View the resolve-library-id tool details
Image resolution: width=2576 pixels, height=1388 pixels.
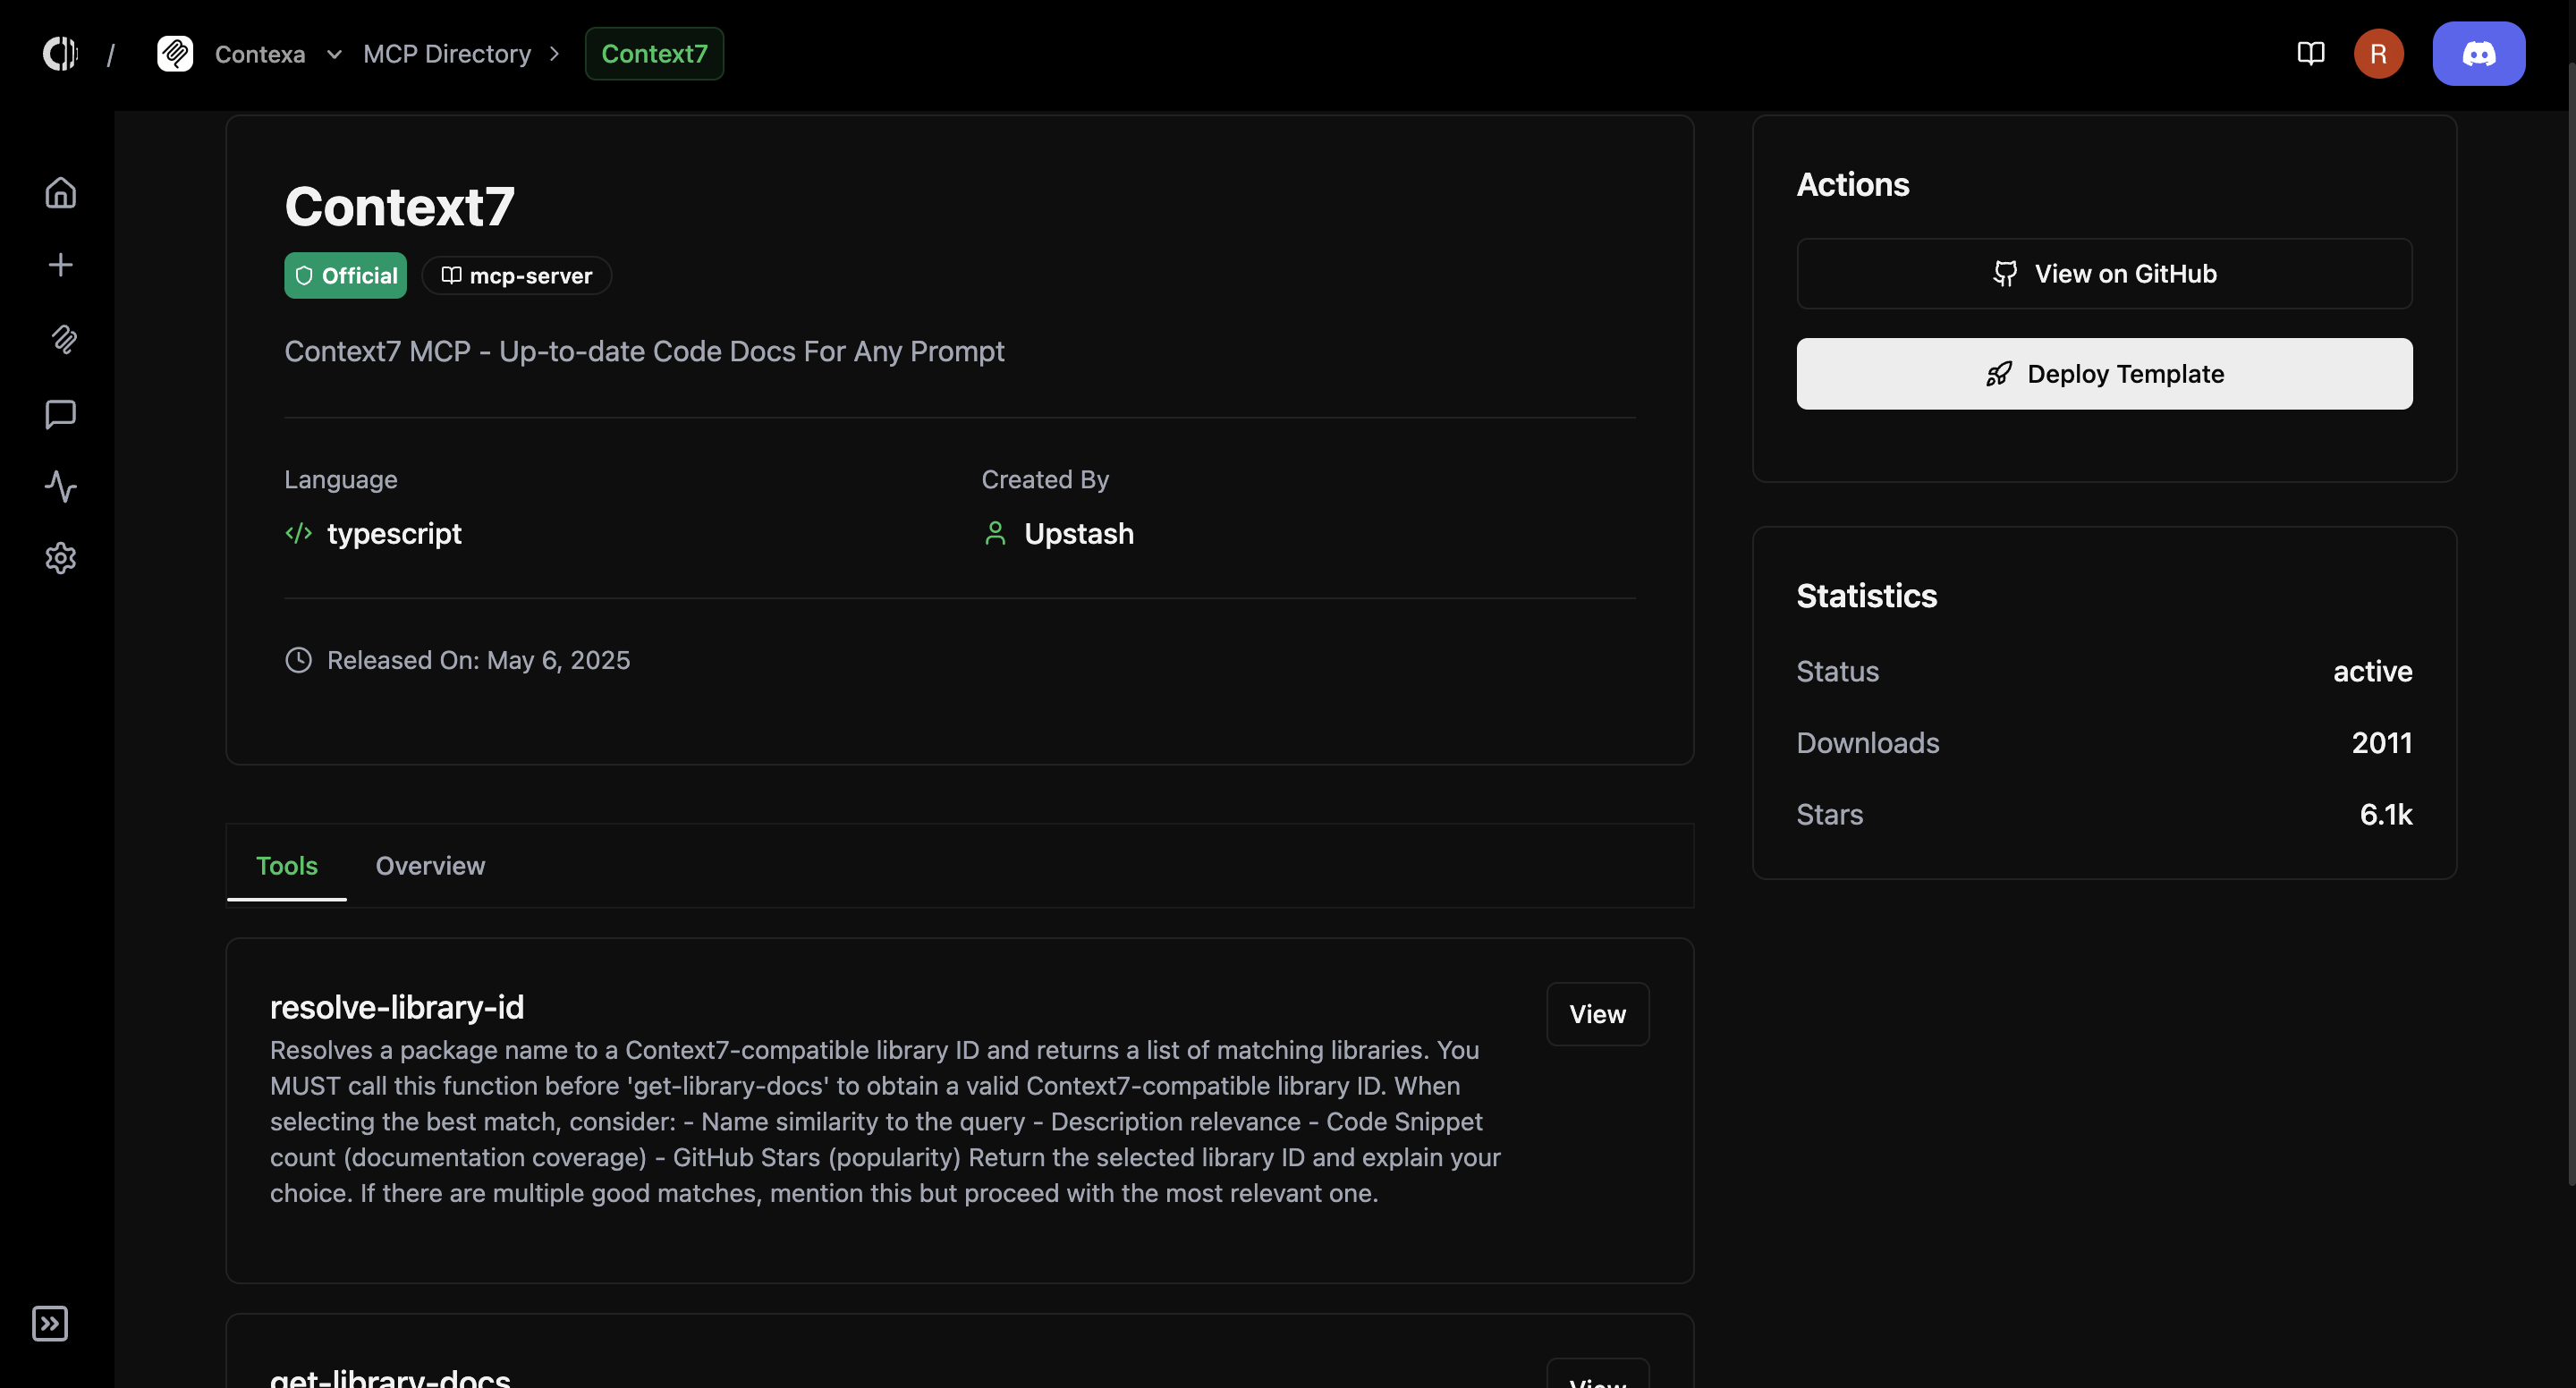tap(1597, 1013)
